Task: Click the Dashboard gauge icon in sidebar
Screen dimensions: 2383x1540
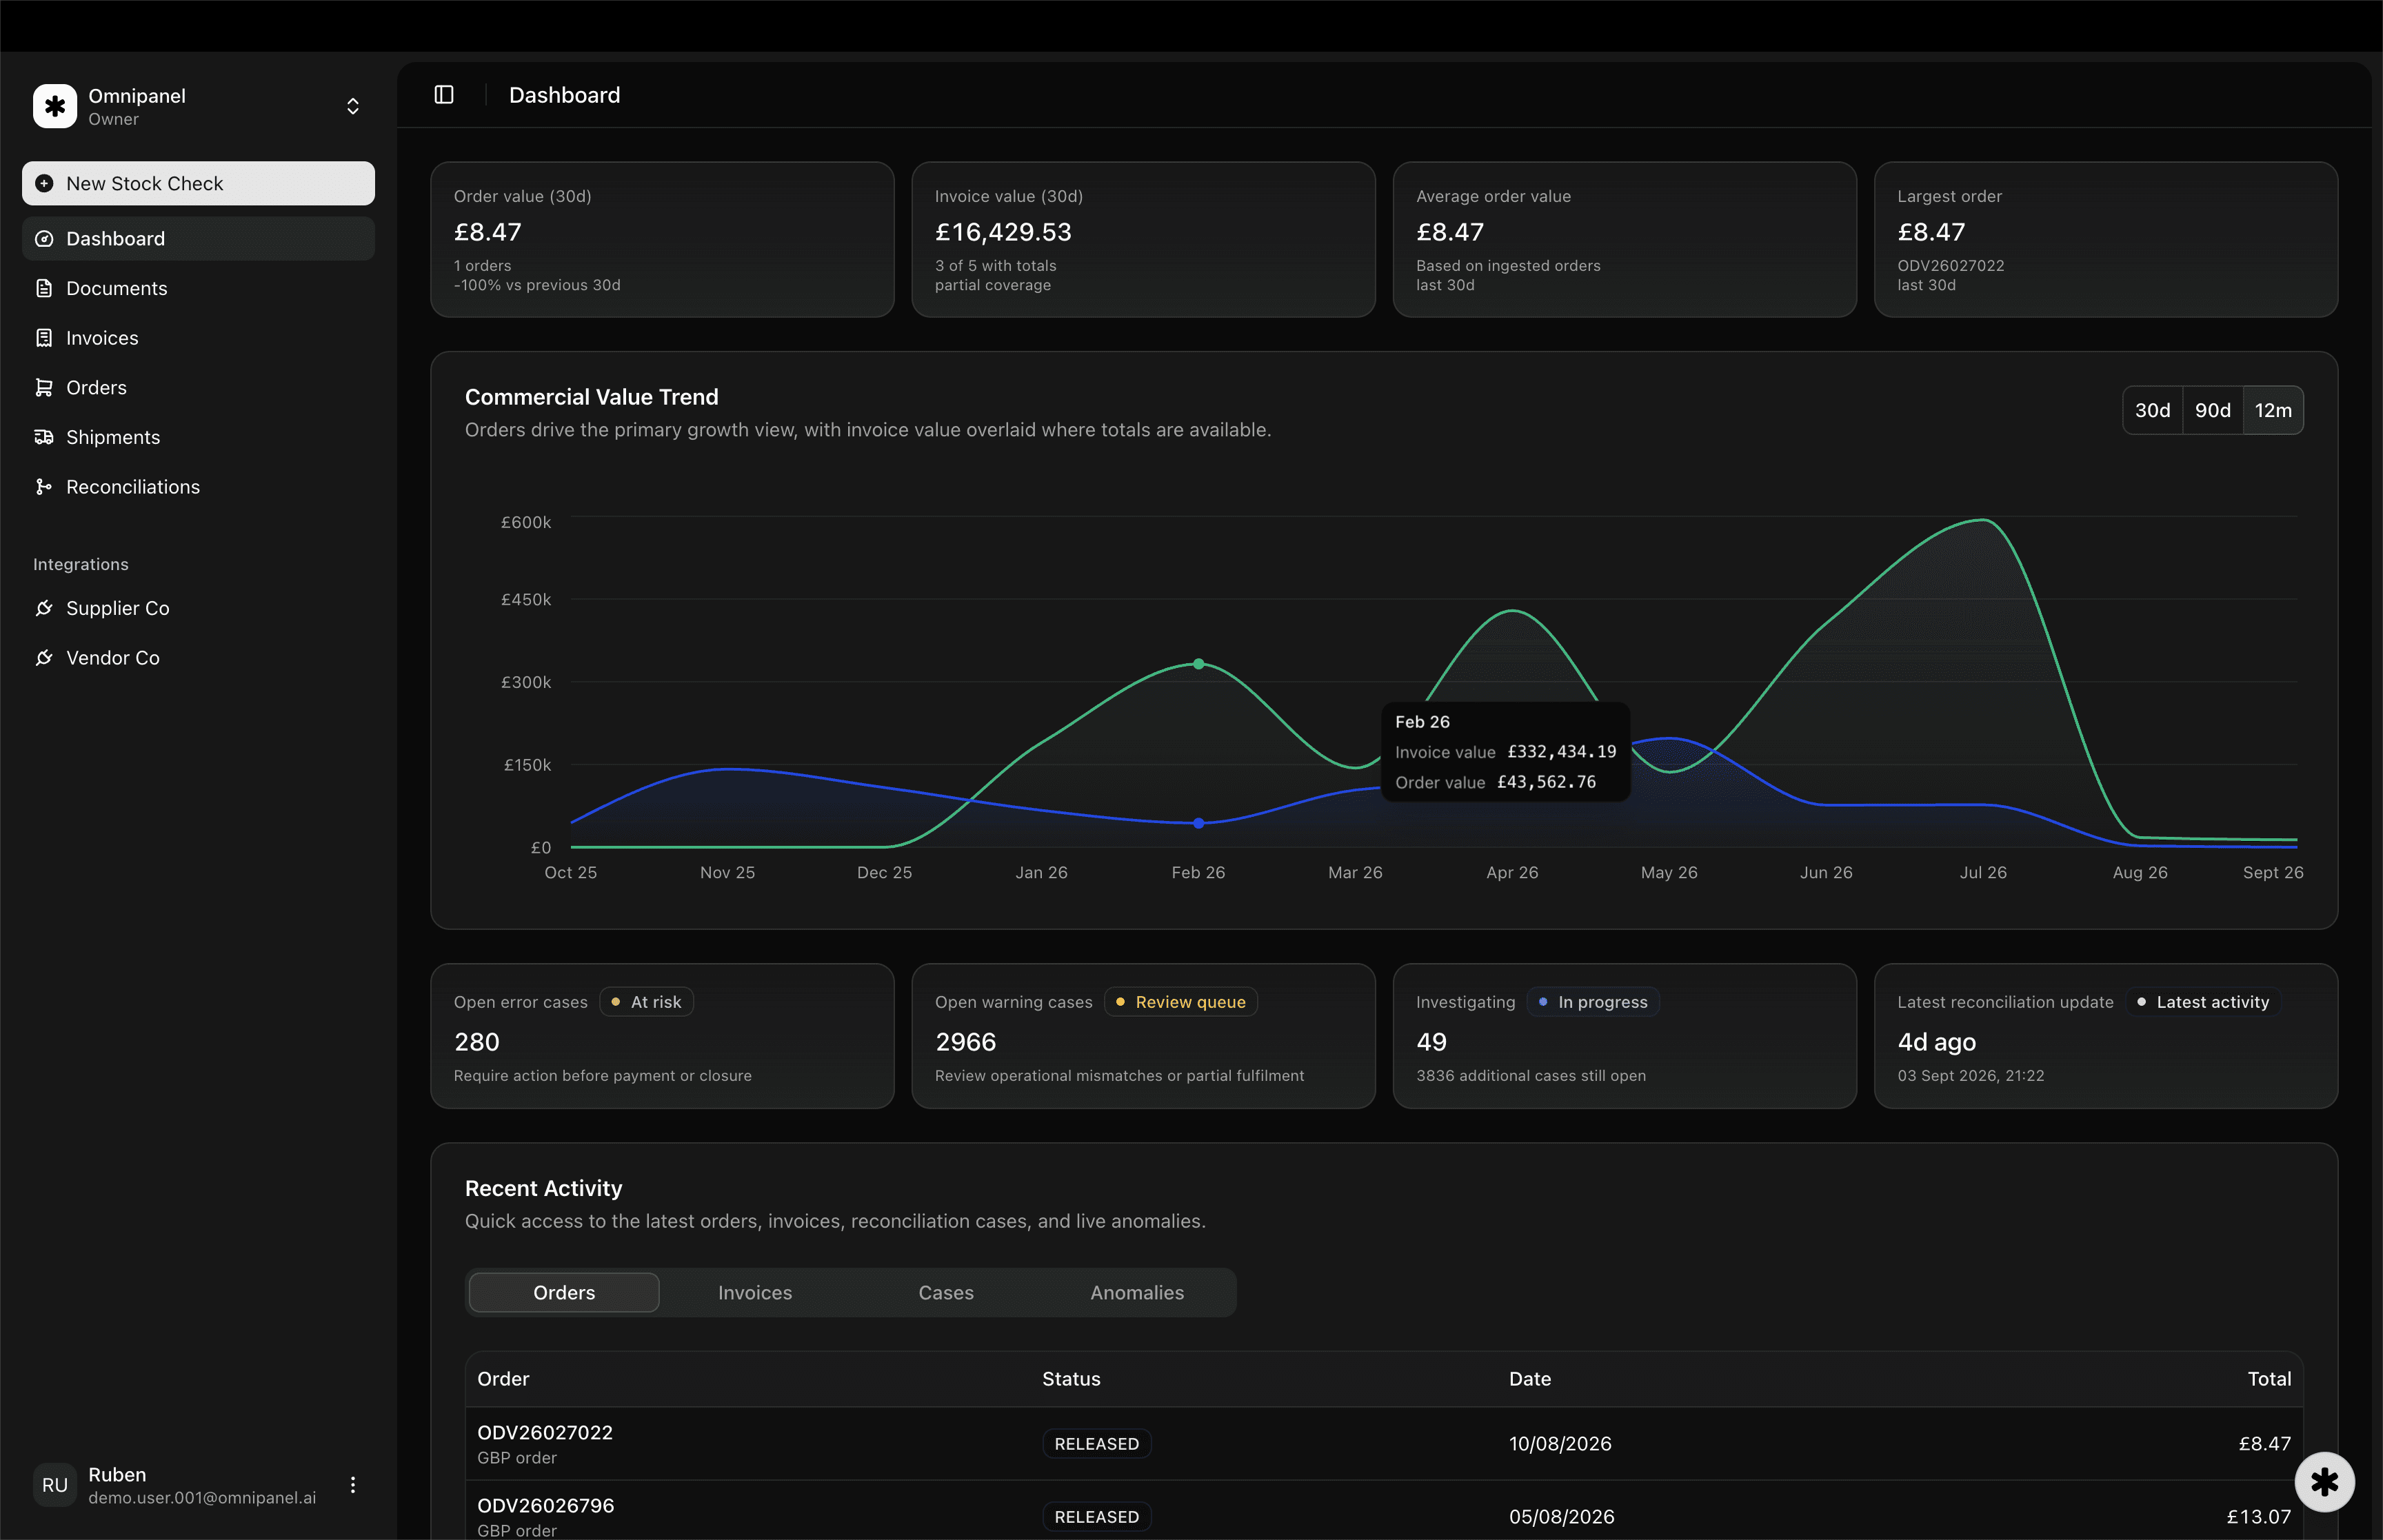Action: pyautogui.click(x=44, y=239)
